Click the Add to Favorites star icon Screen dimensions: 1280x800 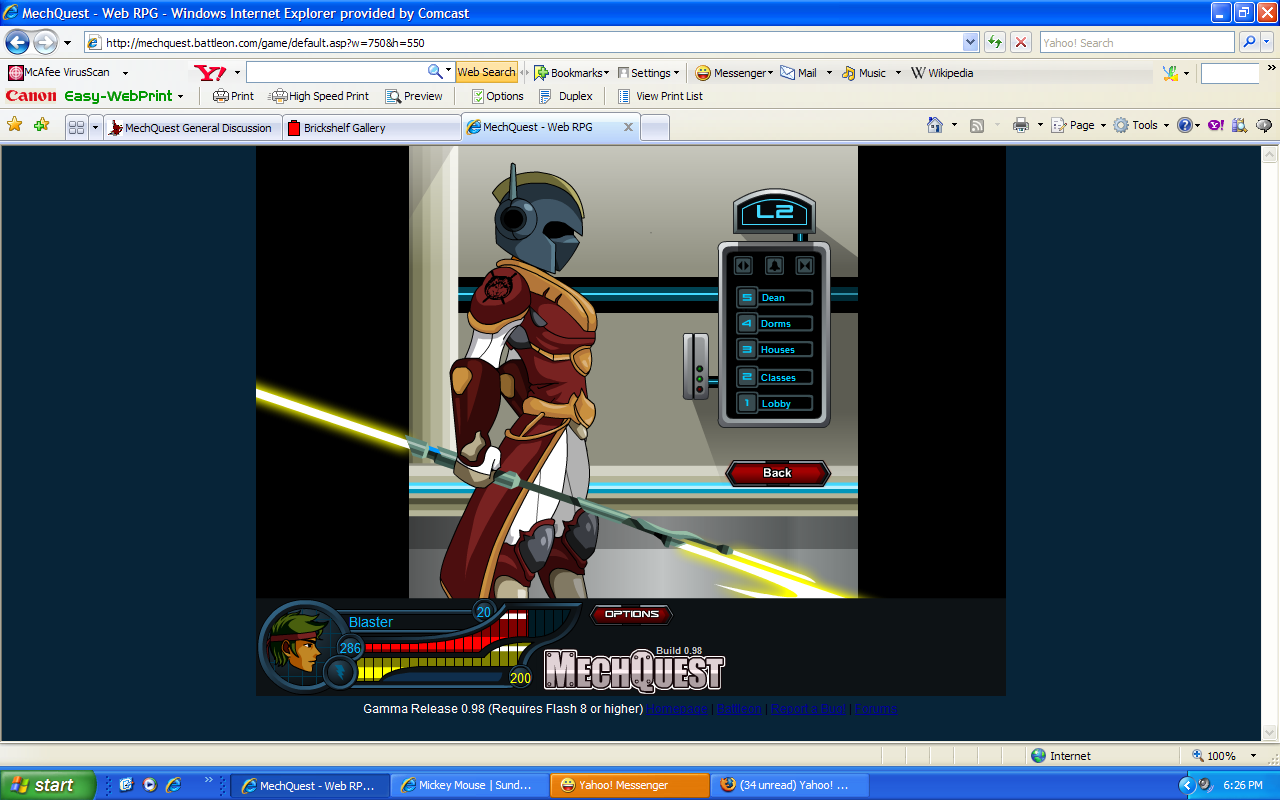click(x=41, y=125)
